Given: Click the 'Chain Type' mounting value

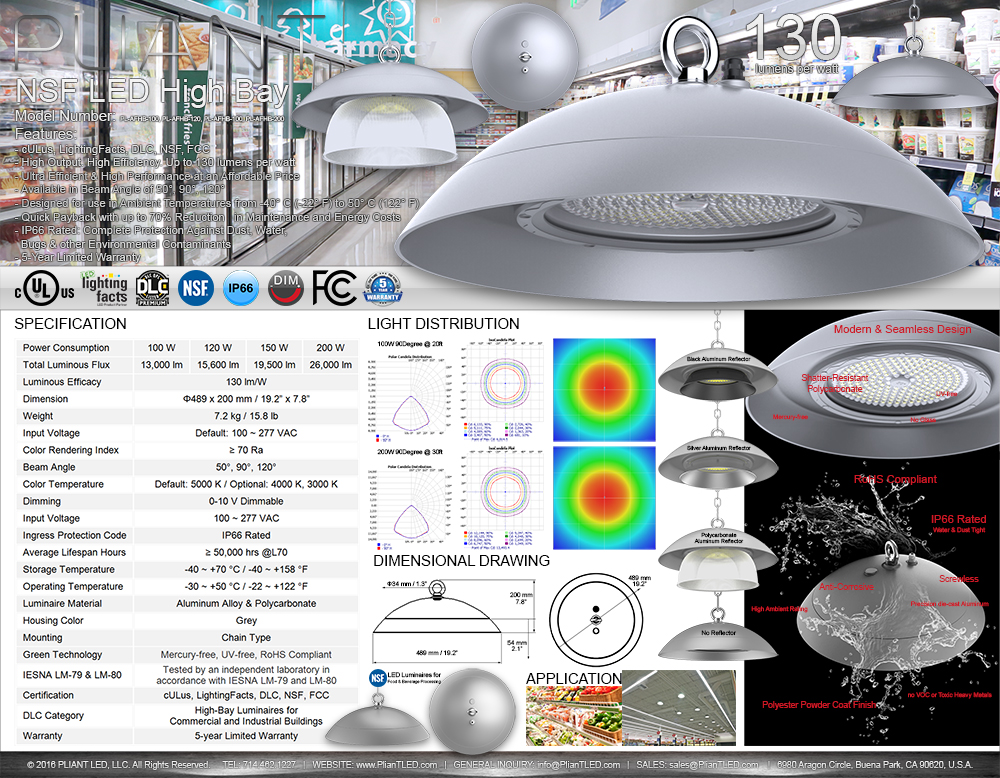Looking at the screenshot, I should coord(246,638).
